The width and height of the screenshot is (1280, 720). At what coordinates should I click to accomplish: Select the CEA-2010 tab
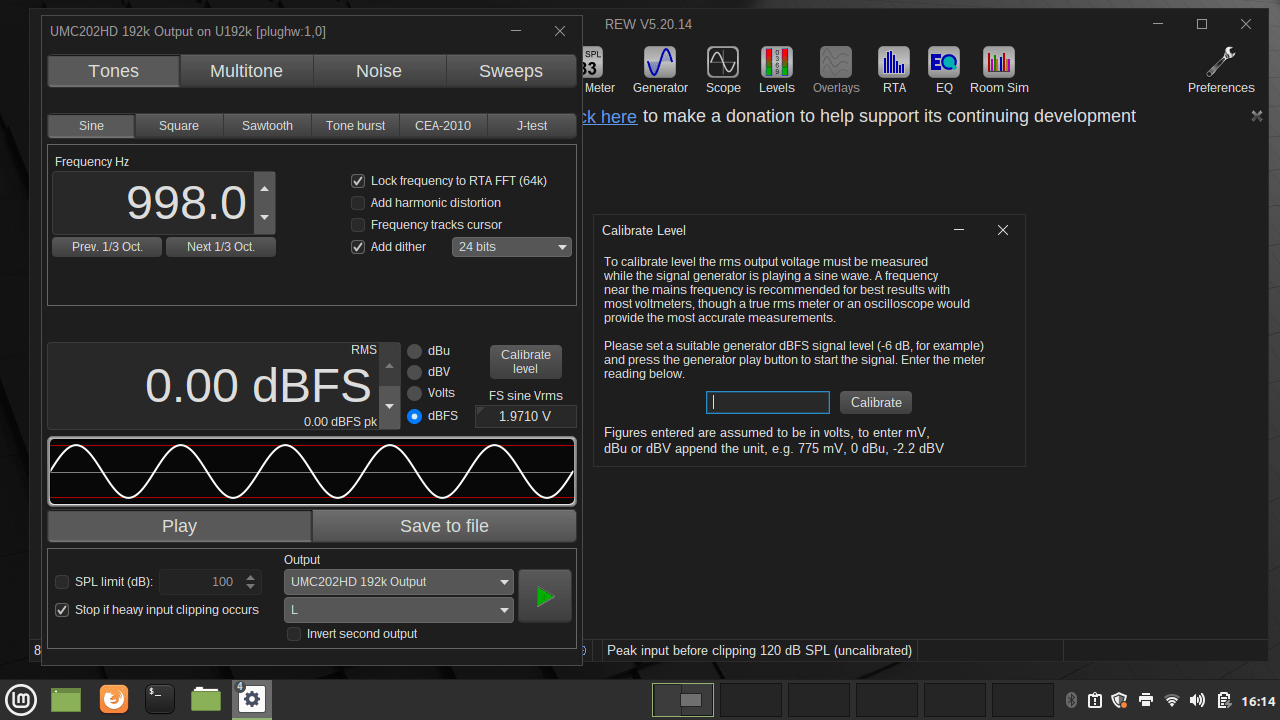point(443,126)
